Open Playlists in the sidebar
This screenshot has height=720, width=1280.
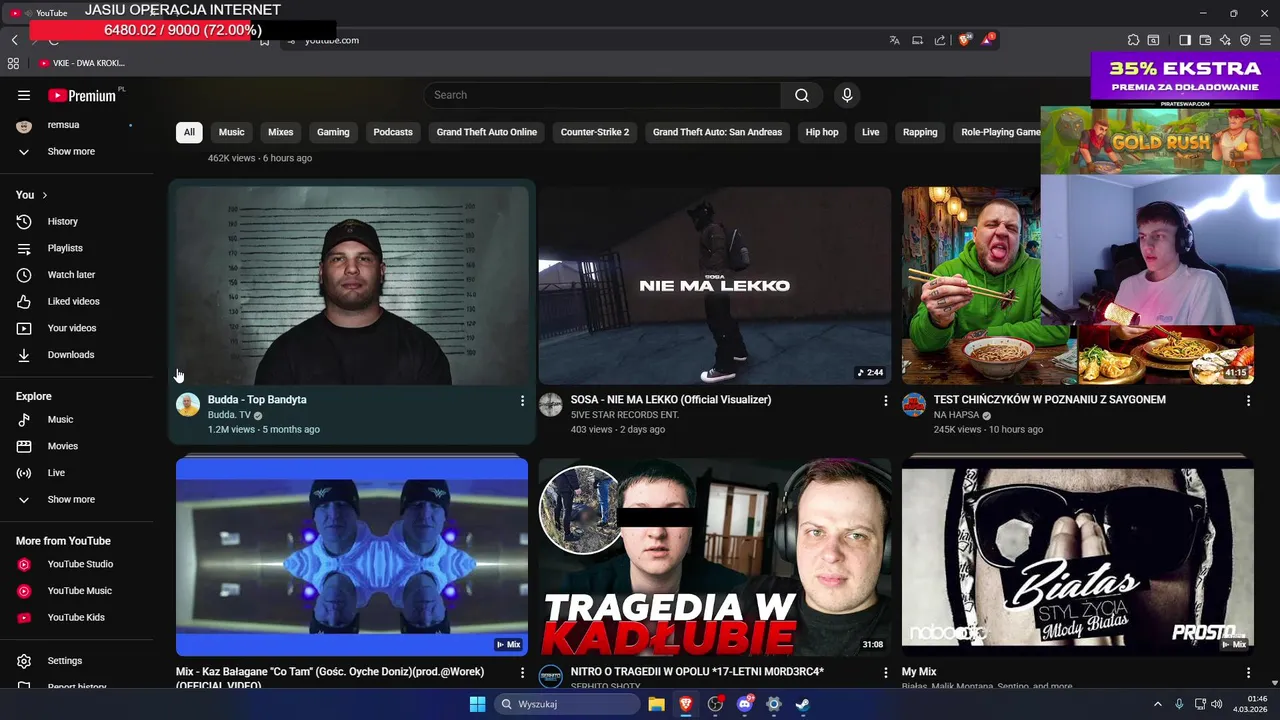tap(76, 248)
